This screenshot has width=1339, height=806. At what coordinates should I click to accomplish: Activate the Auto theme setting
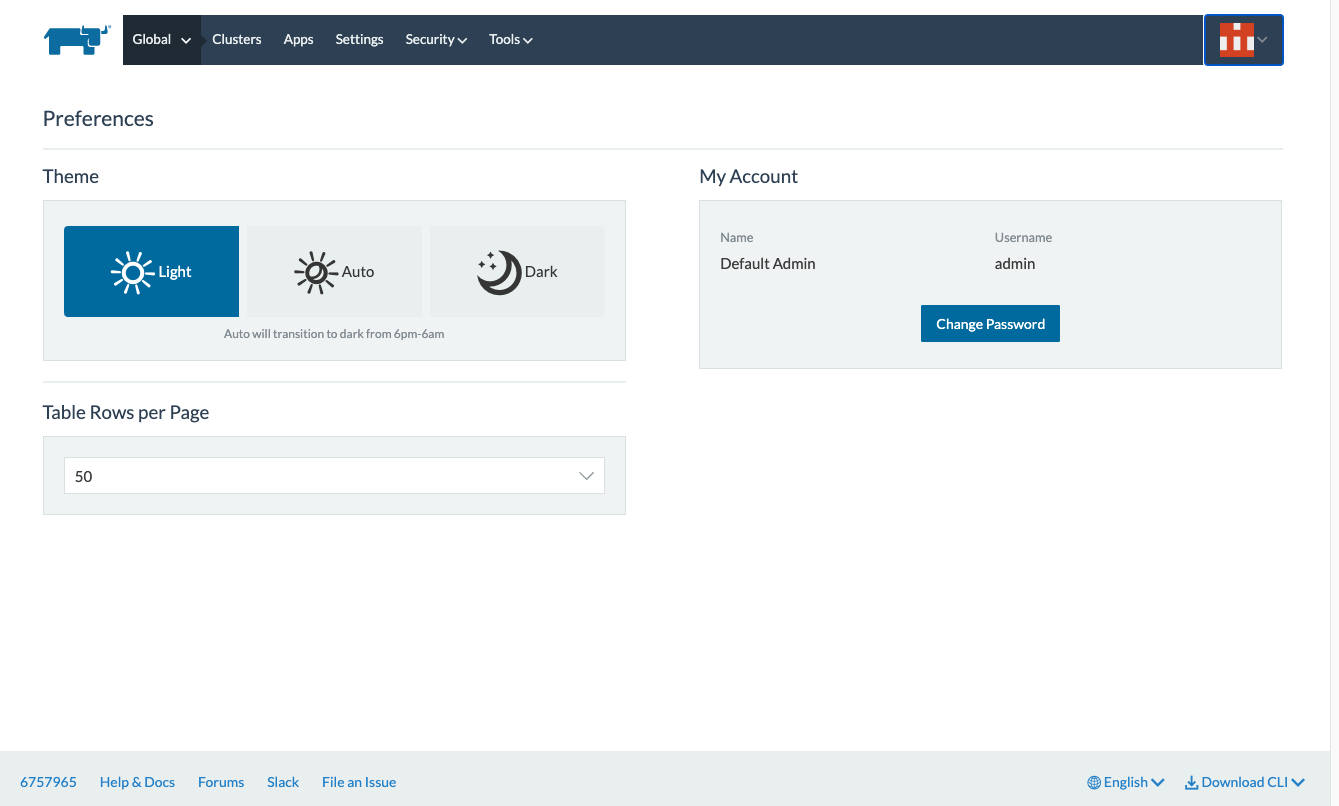333,271
